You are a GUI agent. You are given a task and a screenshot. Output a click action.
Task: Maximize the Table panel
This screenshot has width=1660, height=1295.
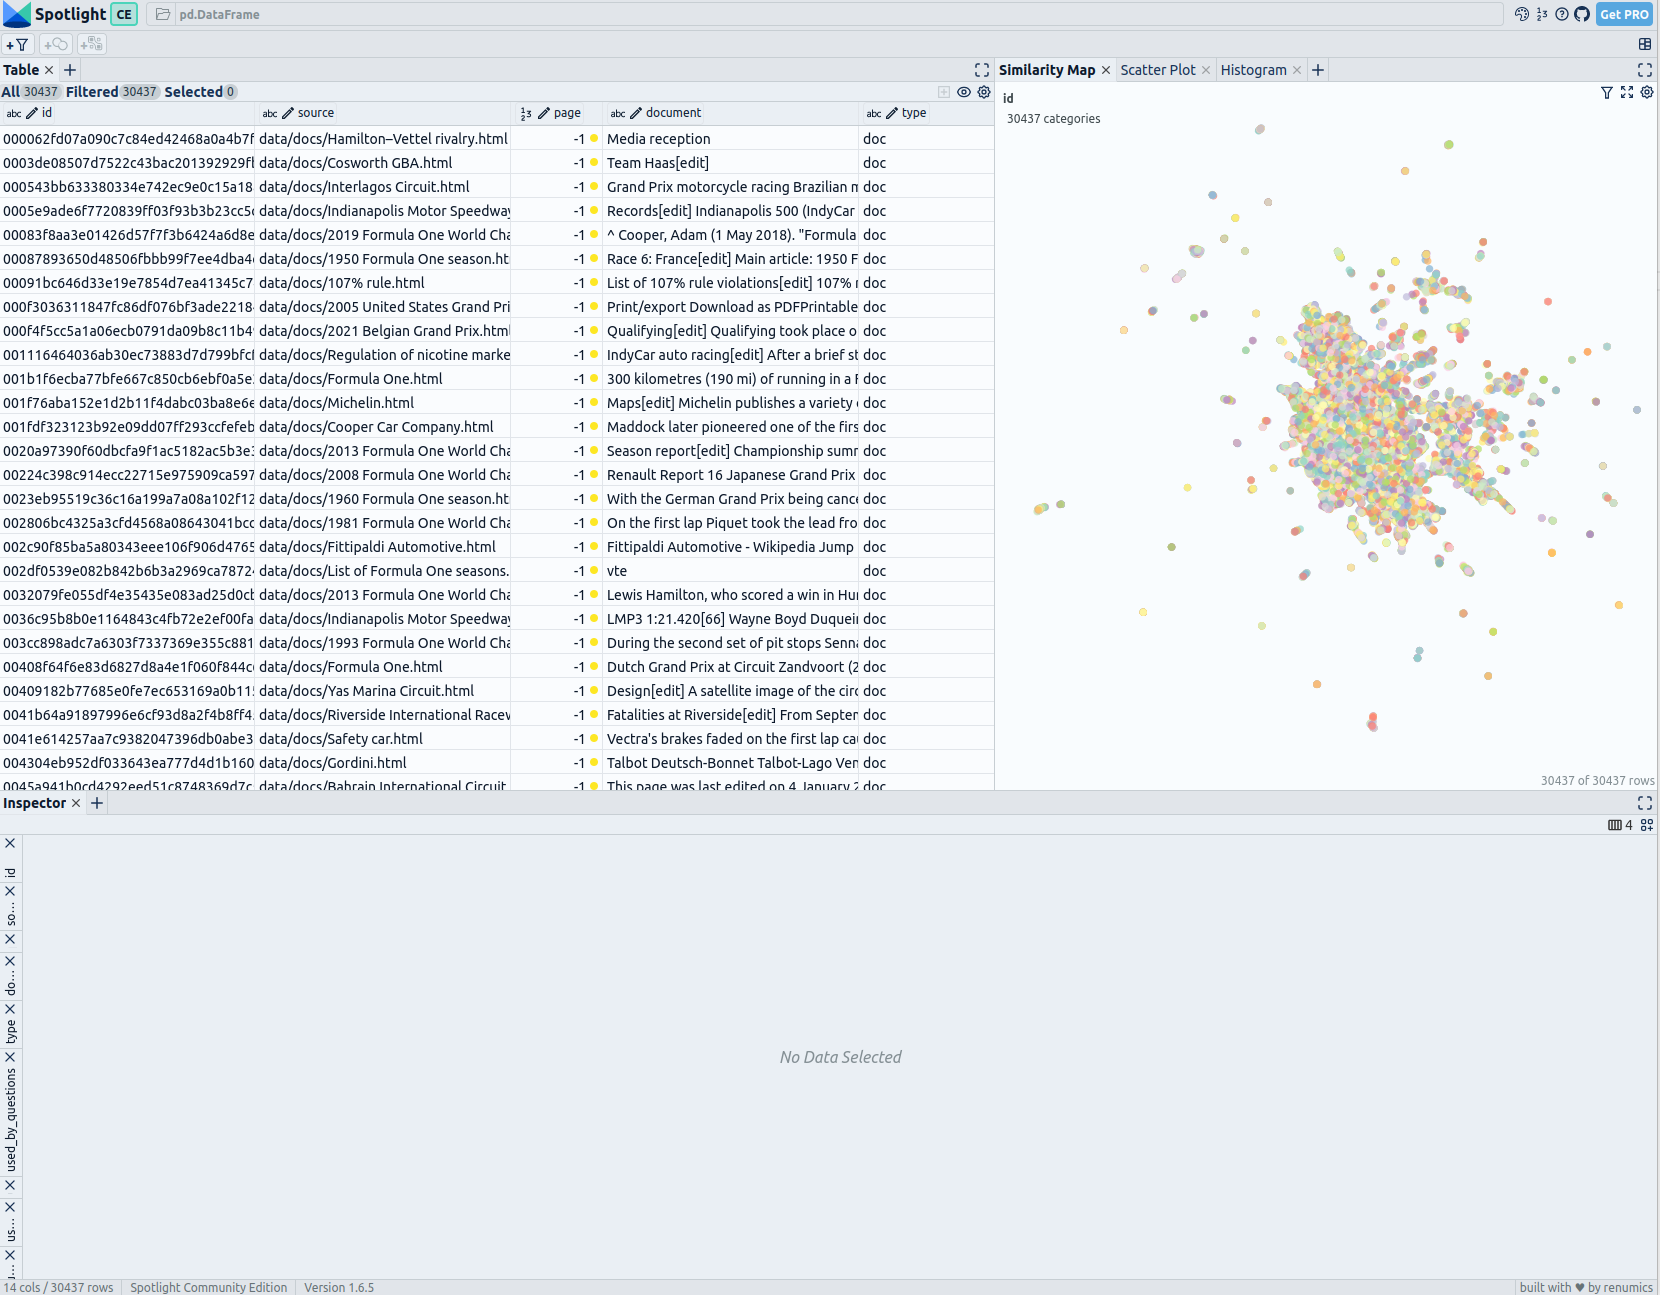[x=982, y=70]
